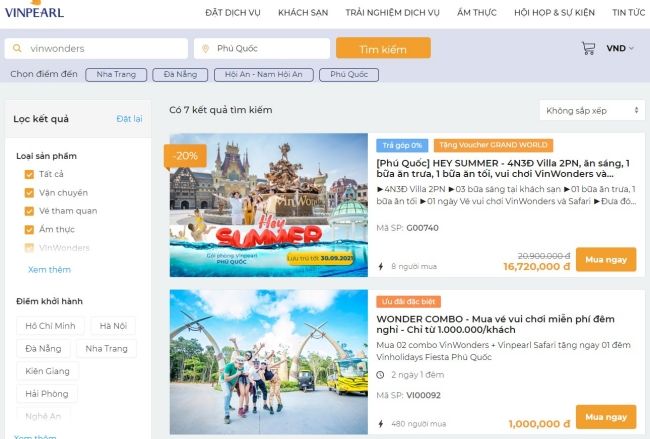Toggle the Vé tham quan checkbox
The image size is (650, 439).
coord(29,211)
